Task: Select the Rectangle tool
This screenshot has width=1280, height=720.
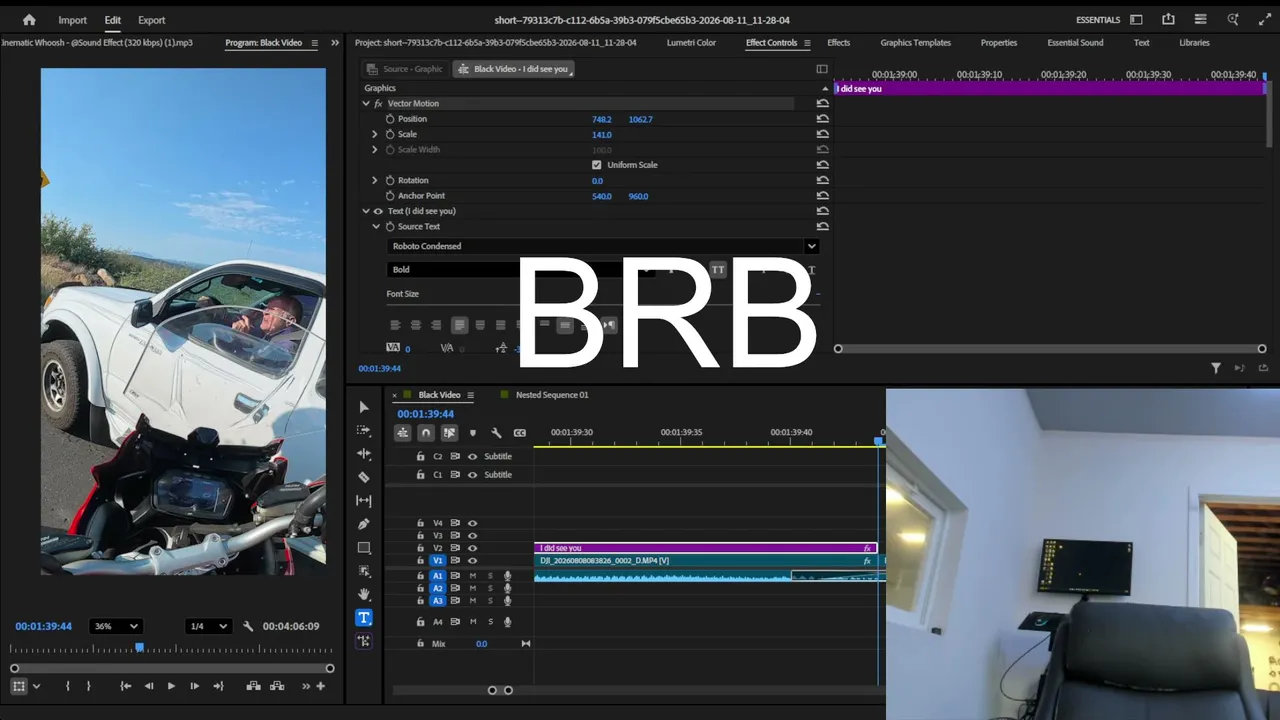Action: point(364,548)
